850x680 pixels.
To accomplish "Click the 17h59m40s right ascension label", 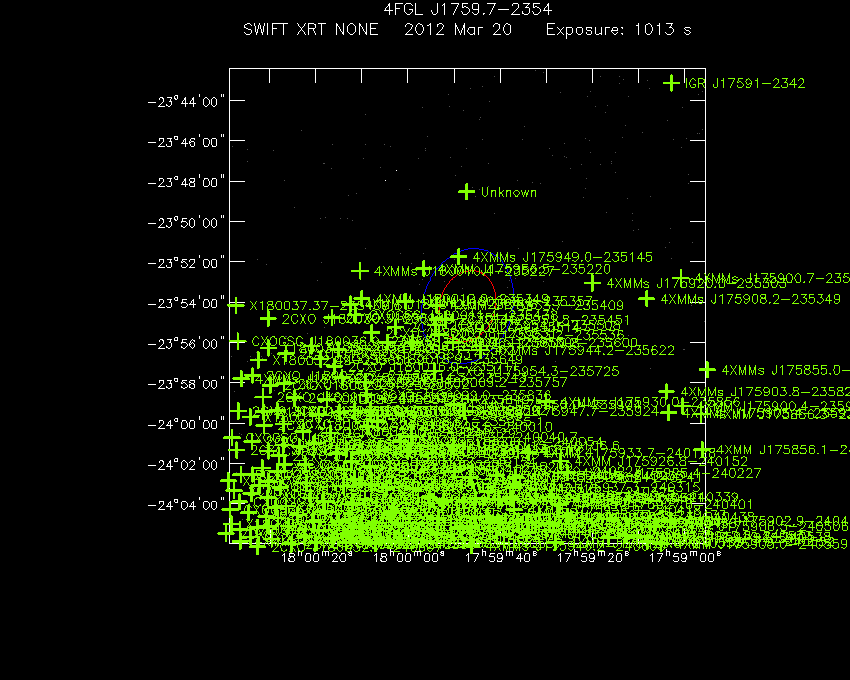I will [501, 557].
